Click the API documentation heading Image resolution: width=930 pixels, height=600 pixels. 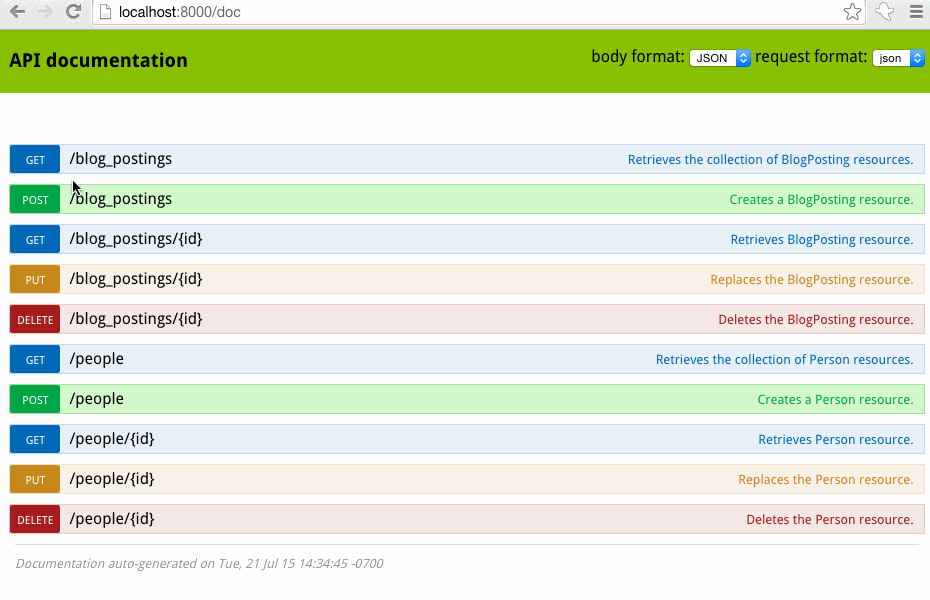pyautogui.click(x=98, y=60)
